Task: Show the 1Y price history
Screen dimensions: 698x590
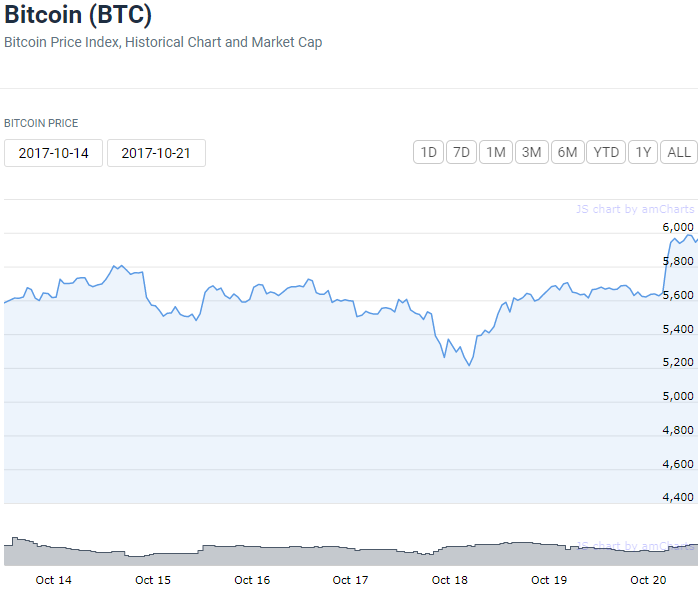Action: [643, 152]
